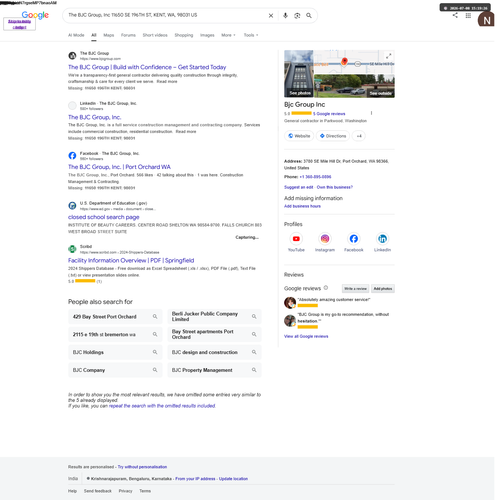Open Facebook profile icon in Profiles
Image resolution: width=500 pixels, height=500 pixels.
354,239
